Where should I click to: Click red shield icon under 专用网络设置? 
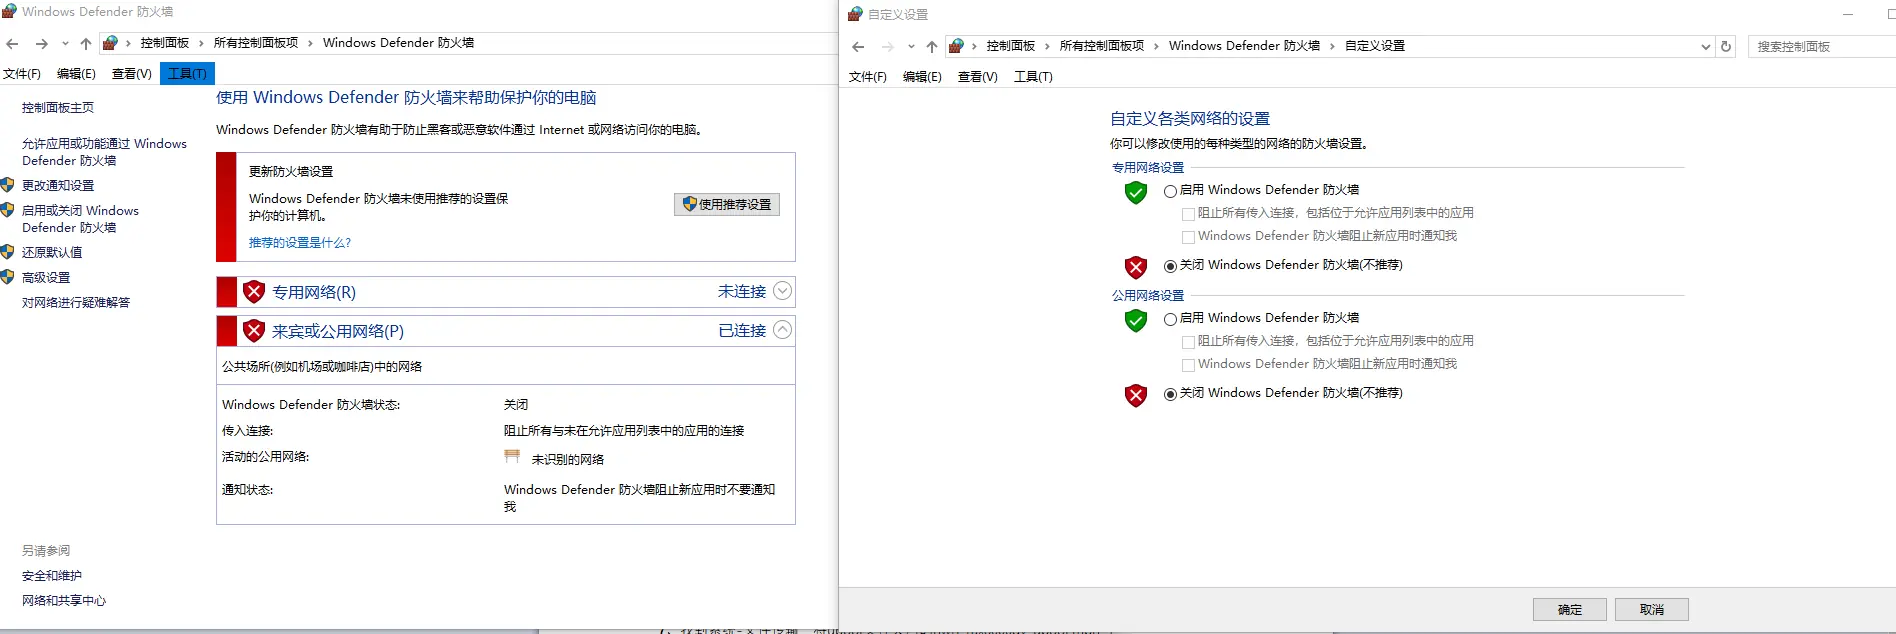click(x=1136, y=267)
